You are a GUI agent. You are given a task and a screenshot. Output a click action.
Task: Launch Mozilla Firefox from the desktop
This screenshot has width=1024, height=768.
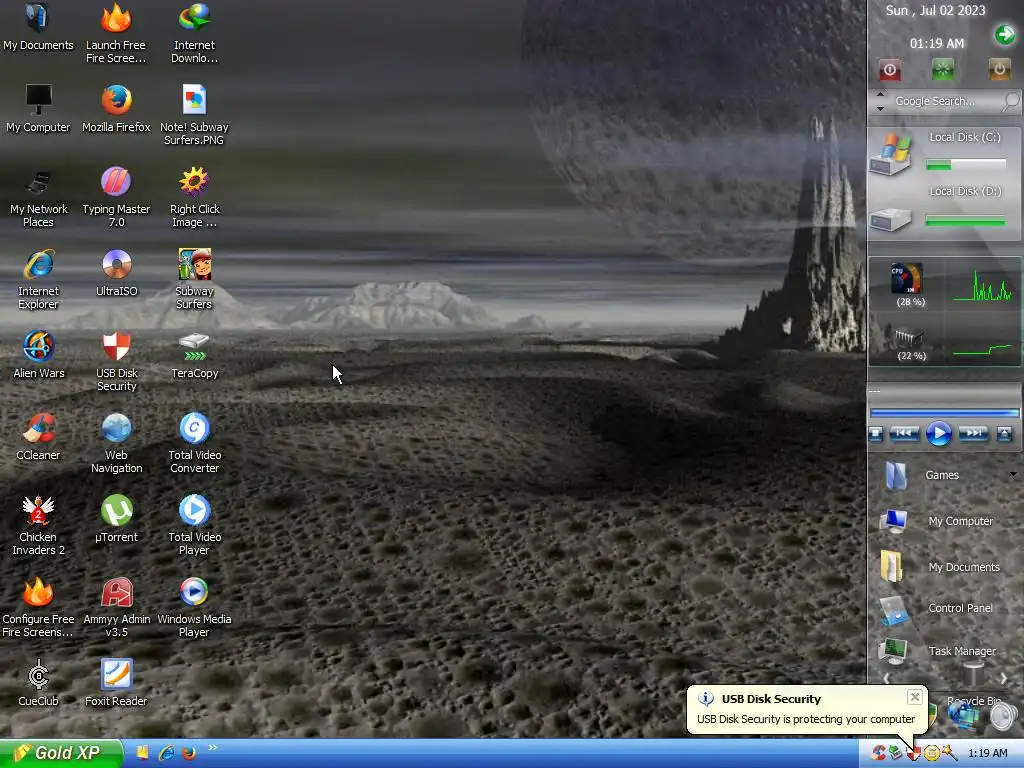(116, 108)
